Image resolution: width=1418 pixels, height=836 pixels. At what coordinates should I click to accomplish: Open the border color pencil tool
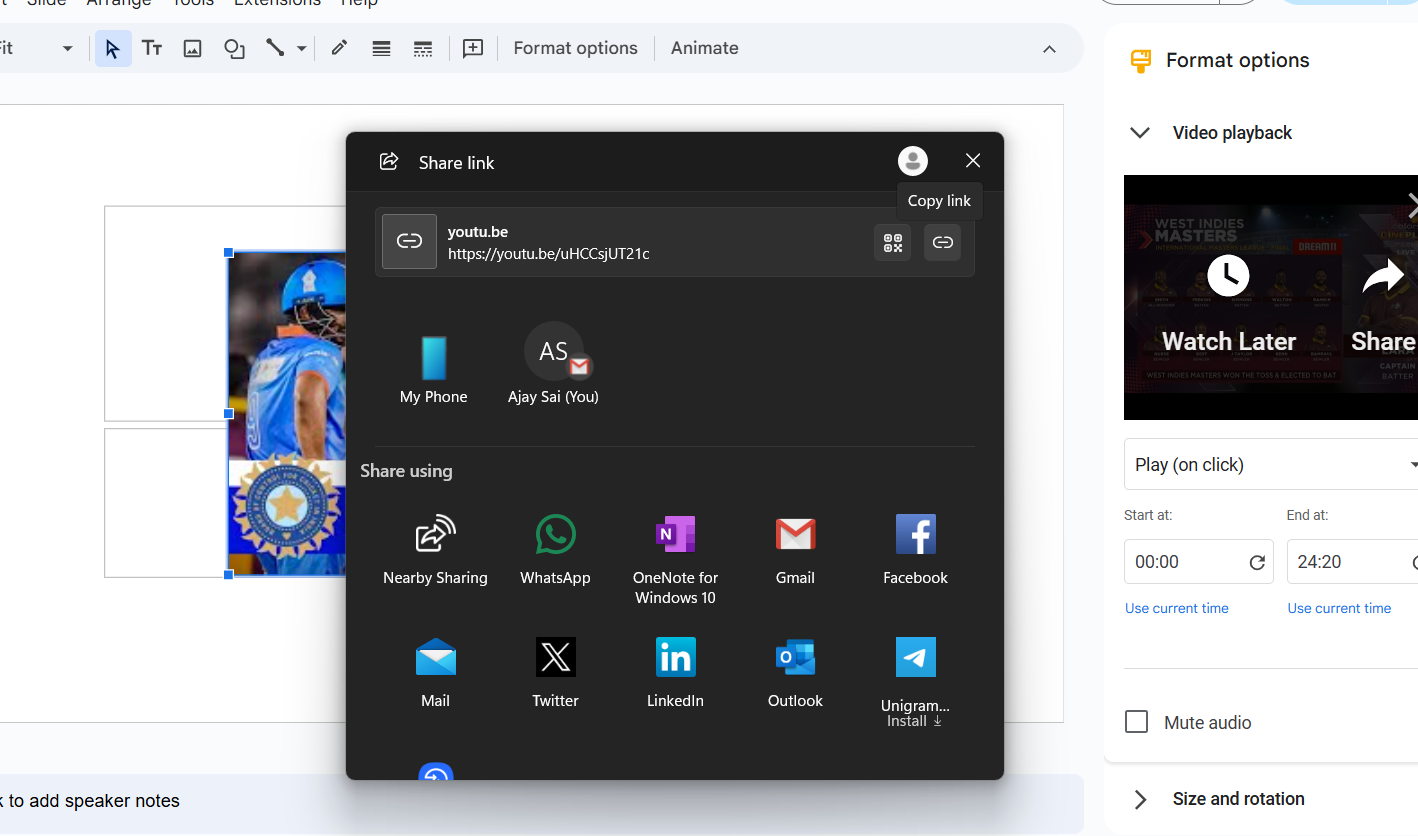coord(339,48)
